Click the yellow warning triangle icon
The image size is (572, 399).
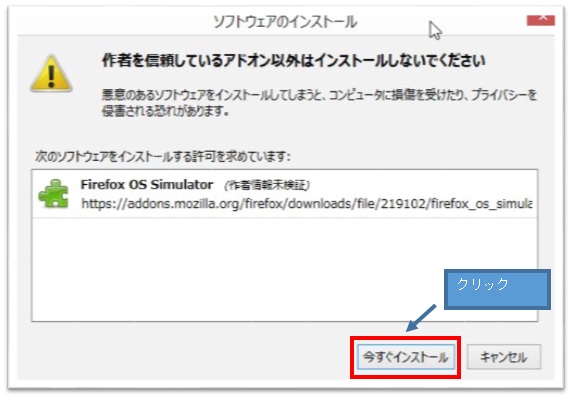51,74
